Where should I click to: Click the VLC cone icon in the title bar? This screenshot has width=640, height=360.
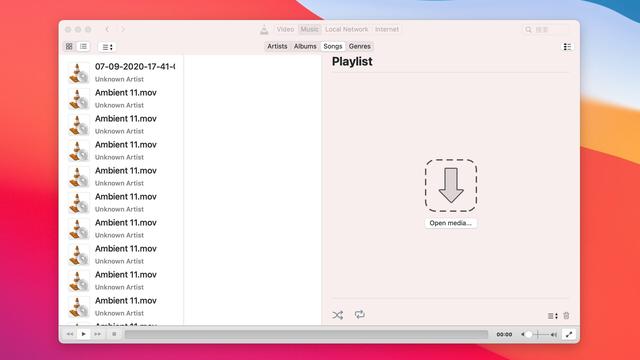[x=264, y=29]
